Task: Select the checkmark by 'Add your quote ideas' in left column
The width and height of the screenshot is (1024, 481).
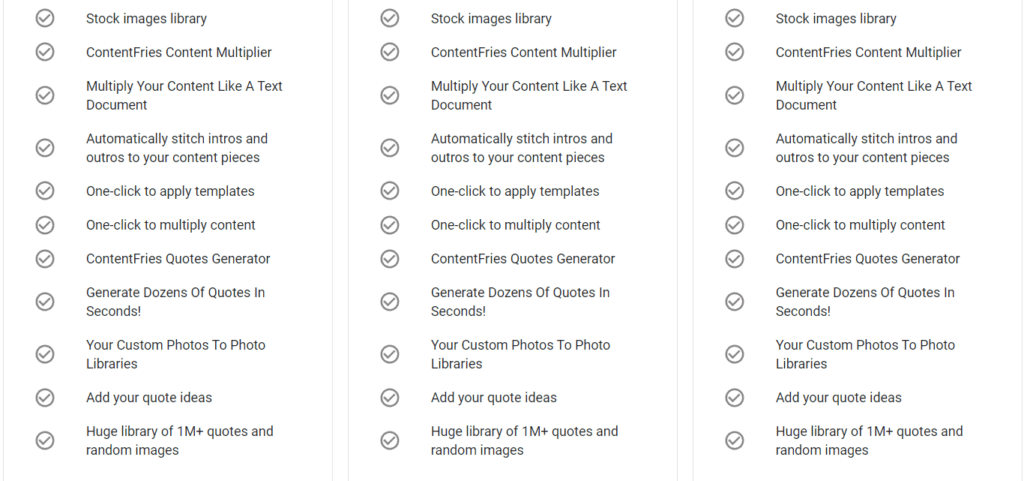Action: 45,398
